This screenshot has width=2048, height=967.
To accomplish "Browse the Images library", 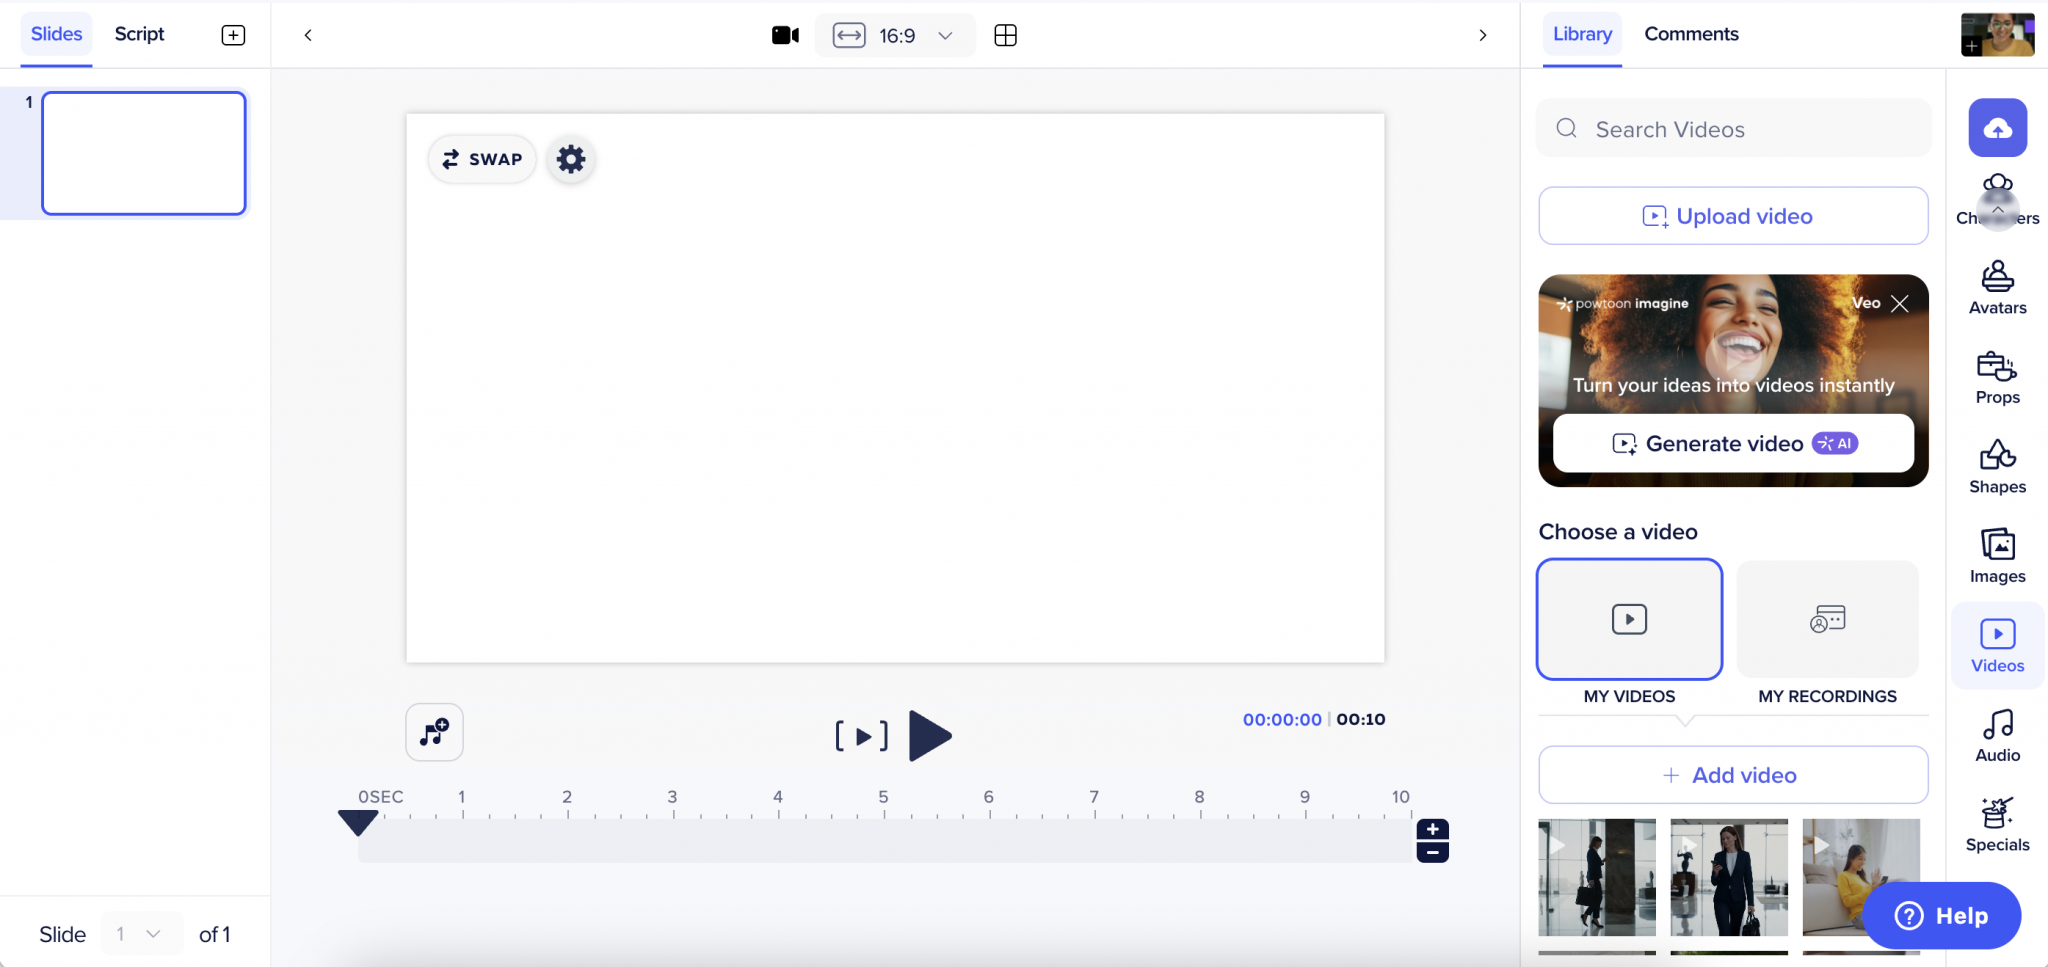I will tap(1995, 556).
